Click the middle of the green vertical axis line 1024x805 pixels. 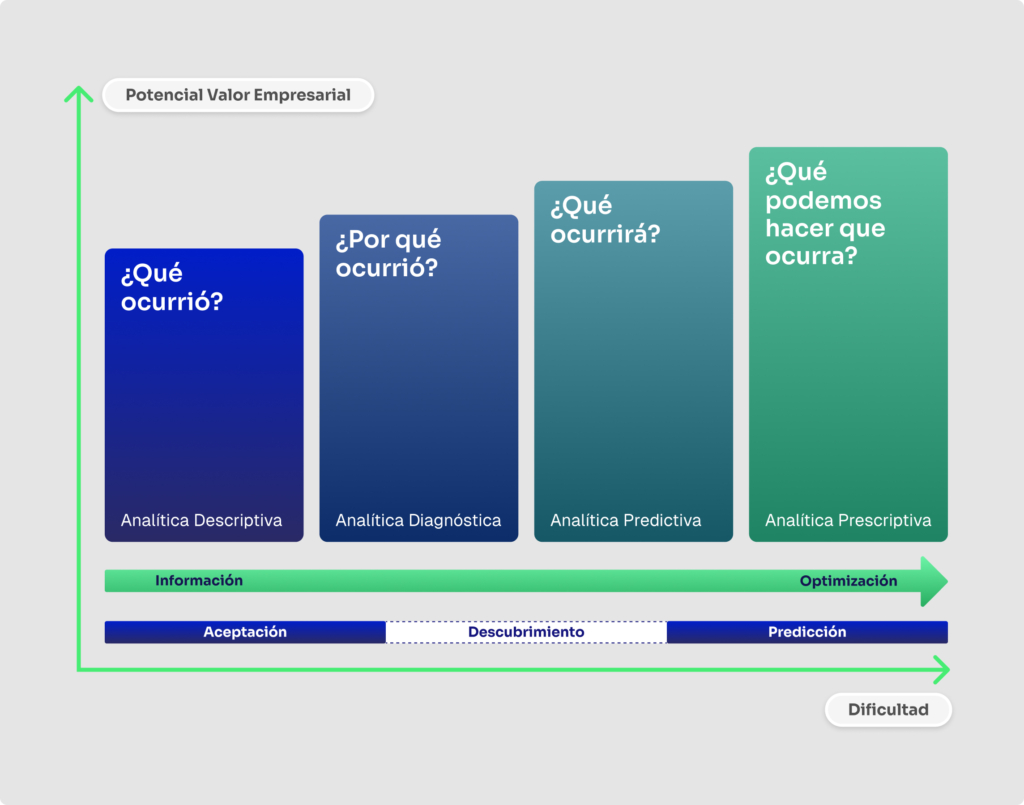tap(78, 380)
